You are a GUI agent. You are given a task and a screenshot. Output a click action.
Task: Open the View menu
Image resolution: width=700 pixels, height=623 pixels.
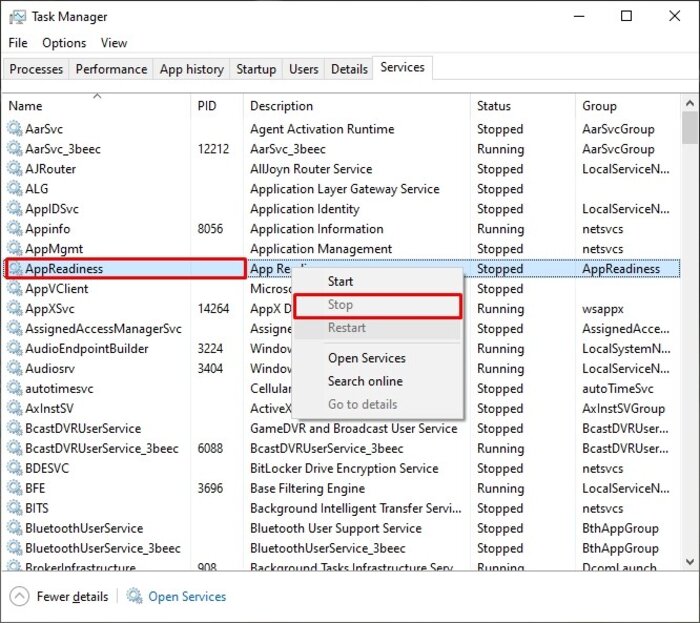click(x=114, y=43)
